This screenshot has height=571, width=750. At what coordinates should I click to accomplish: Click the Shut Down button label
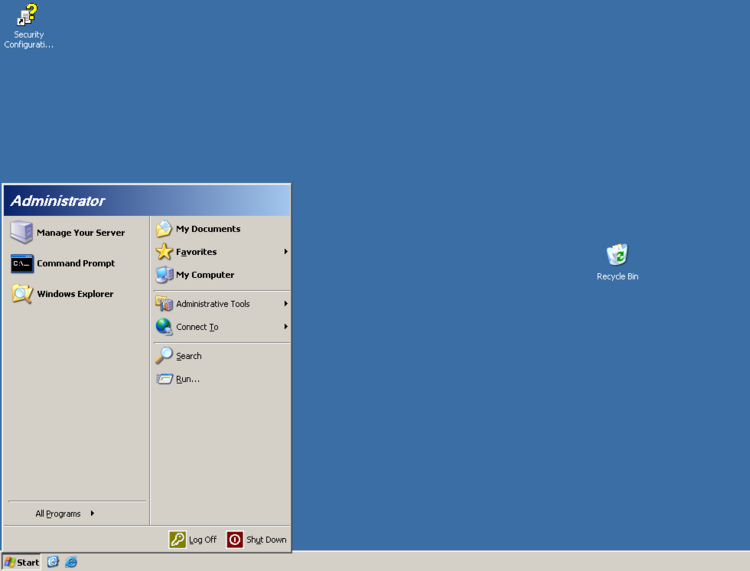(x=266, y=539)
